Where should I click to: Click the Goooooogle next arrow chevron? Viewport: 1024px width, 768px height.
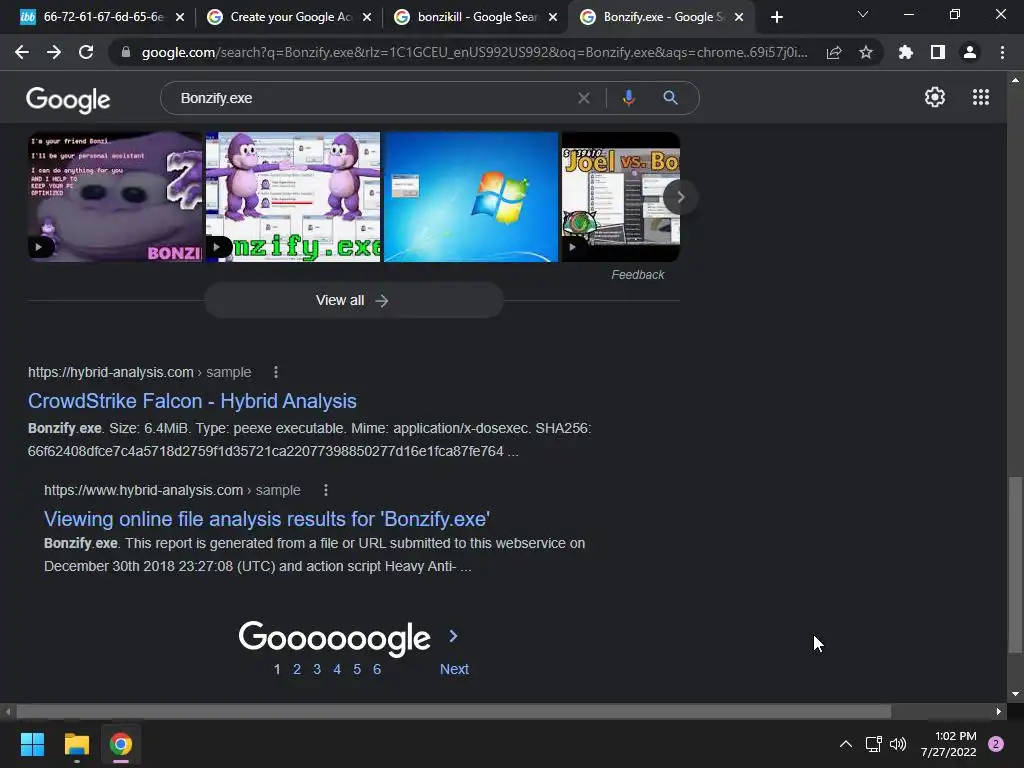[x=454, y=636]
